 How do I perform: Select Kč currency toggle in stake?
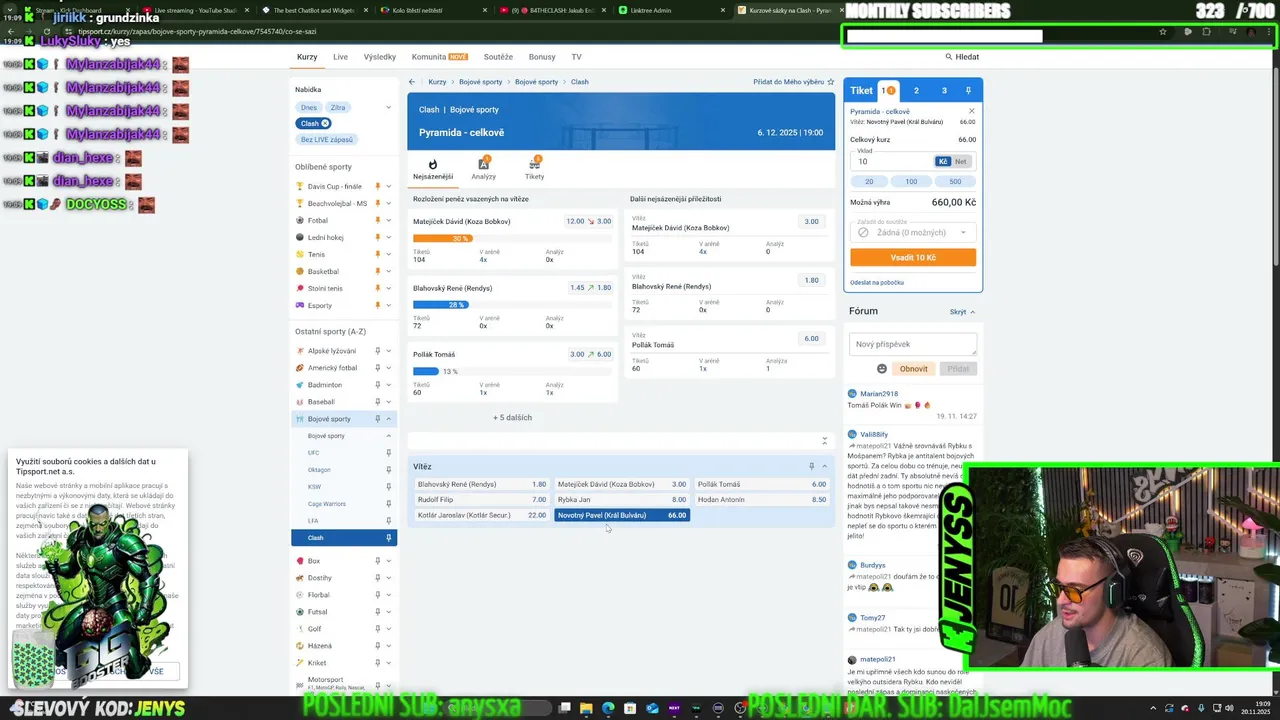pyautogui.click(x=942, y=161)
